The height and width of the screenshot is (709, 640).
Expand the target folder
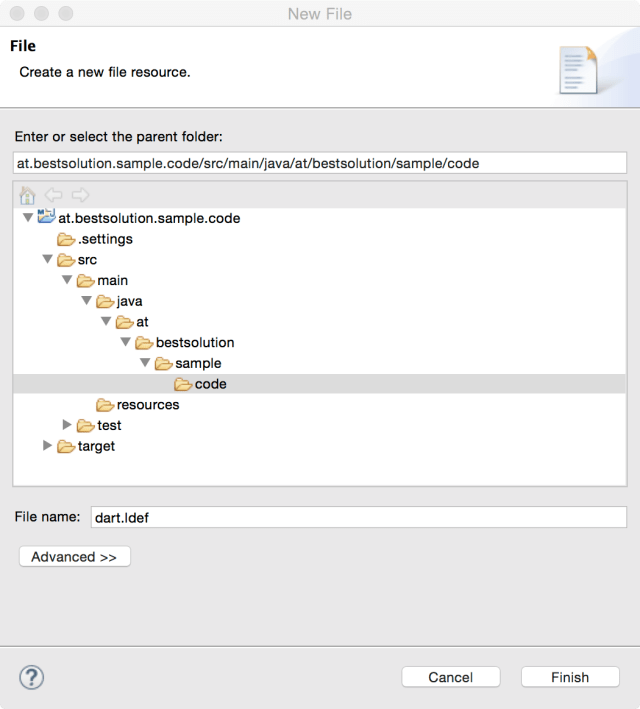(47, 446)
